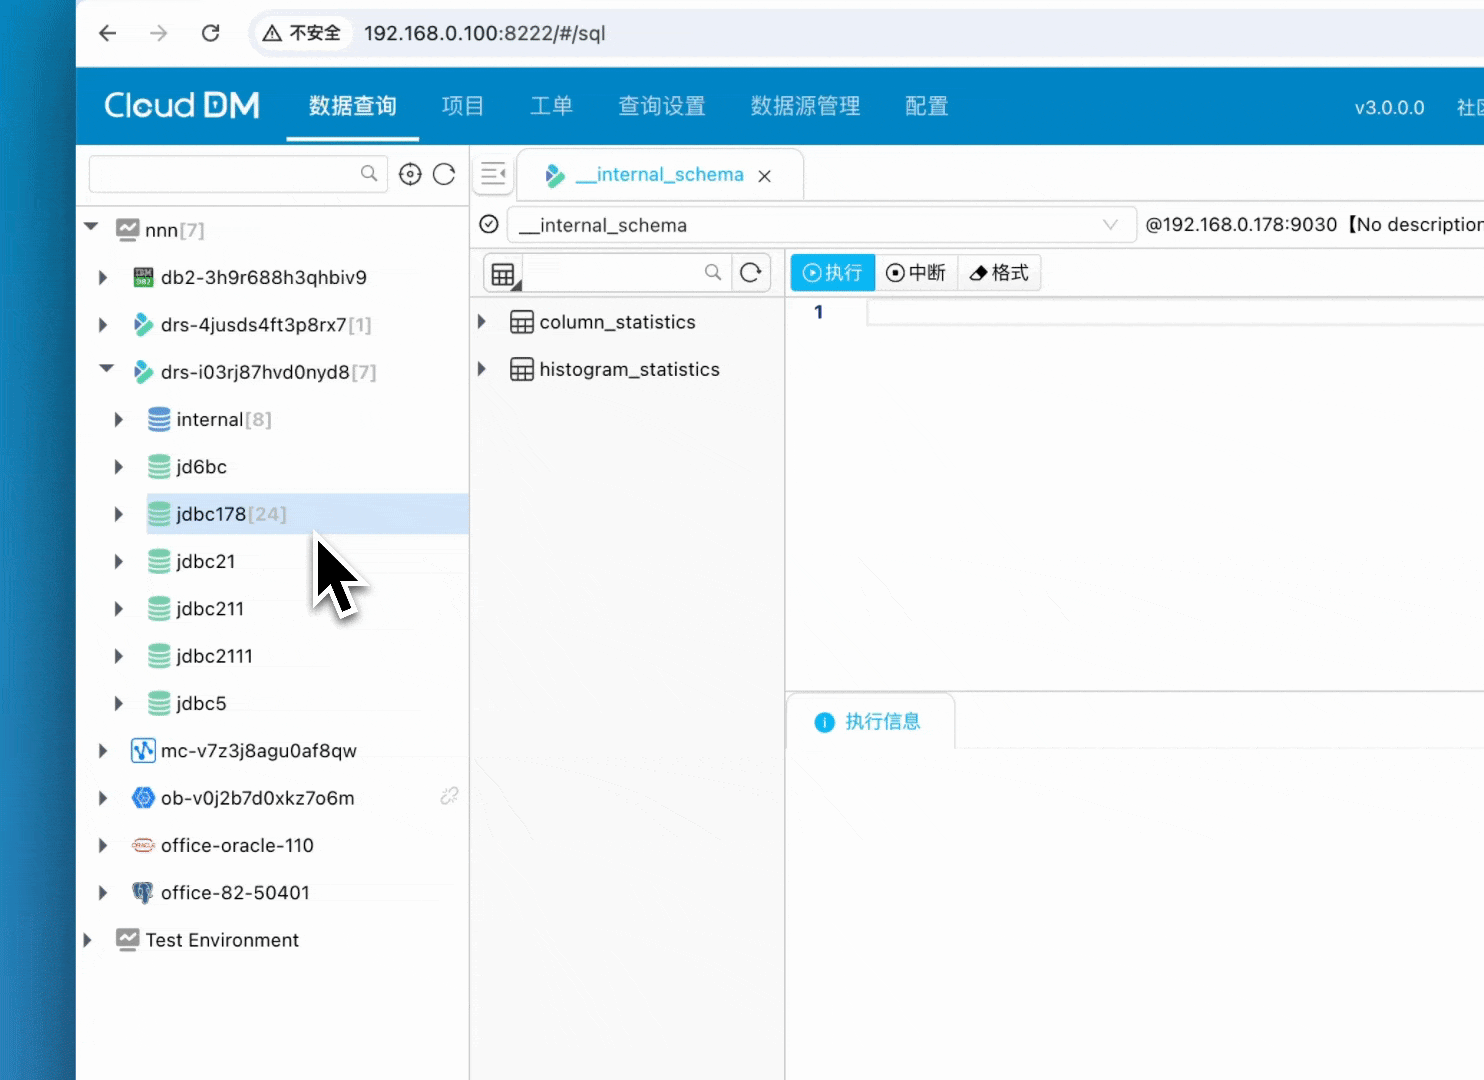Click SQL editor line 1
Image resolution: width=1484 pixels, height=1080 pixels.
point(1175,312)
